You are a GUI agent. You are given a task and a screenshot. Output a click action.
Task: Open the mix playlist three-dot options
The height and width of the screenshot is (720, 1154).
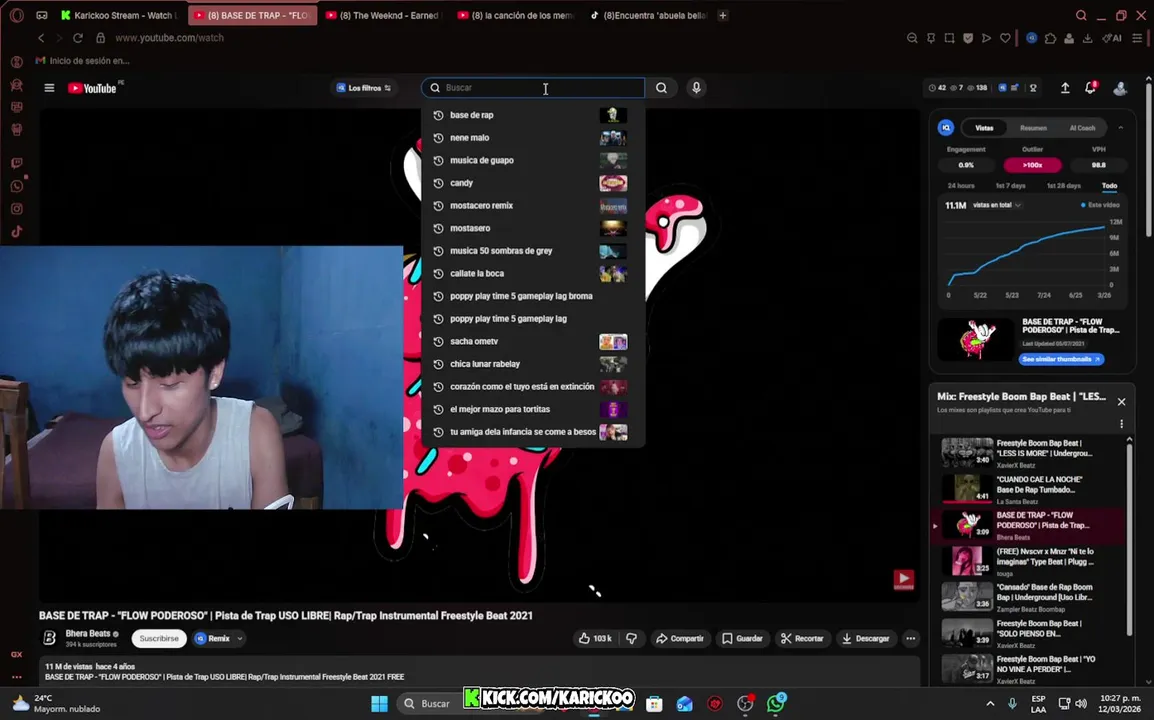coord(1121,424)
